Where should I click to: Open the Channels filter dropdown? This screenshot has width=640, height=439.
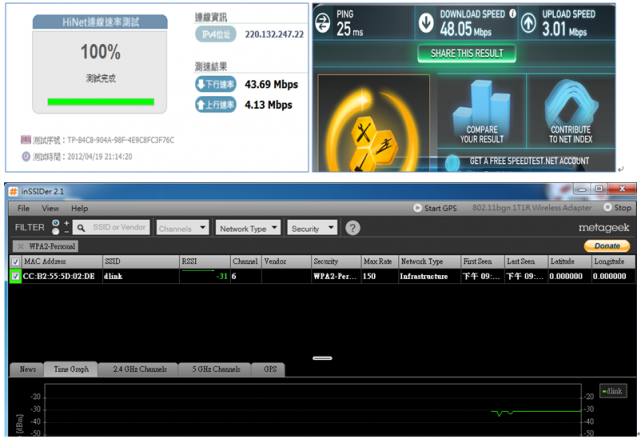tap(182, 228)
